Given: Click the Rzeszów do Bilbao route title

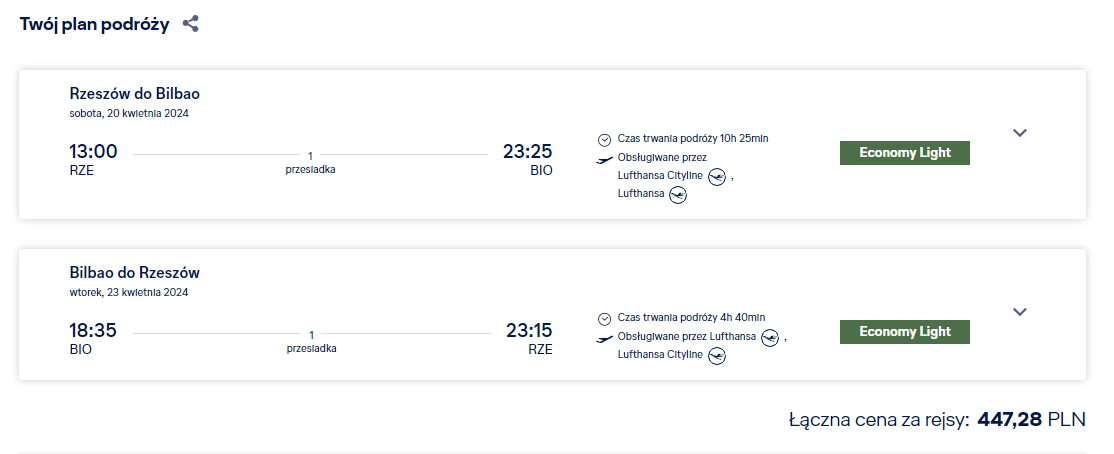Looking at the screenshot, I should 135,94.
